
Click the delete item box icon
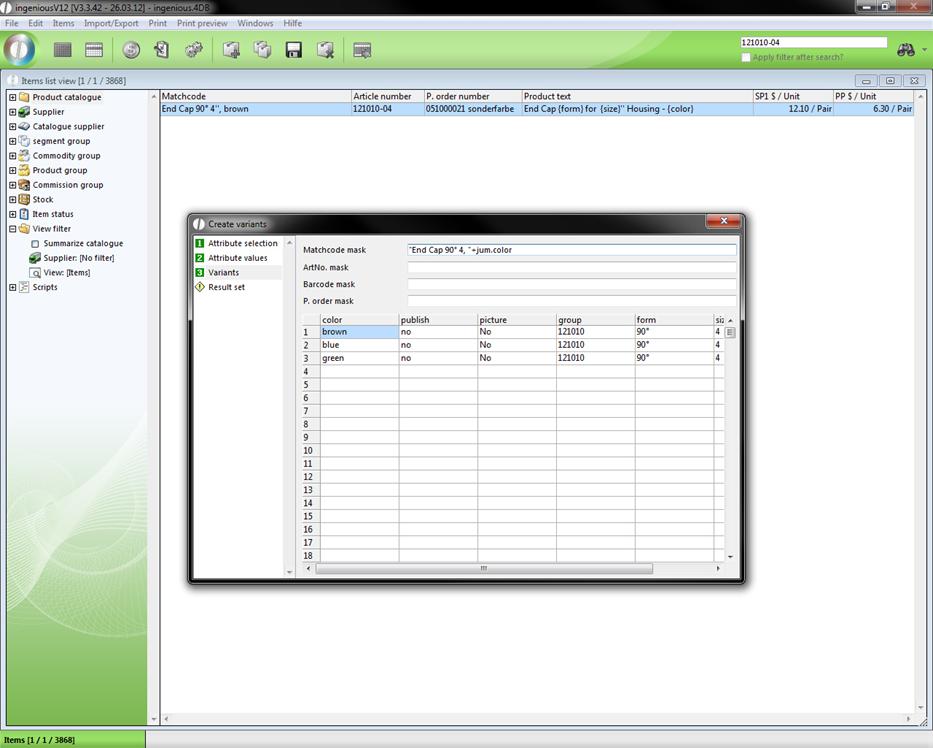325,50
